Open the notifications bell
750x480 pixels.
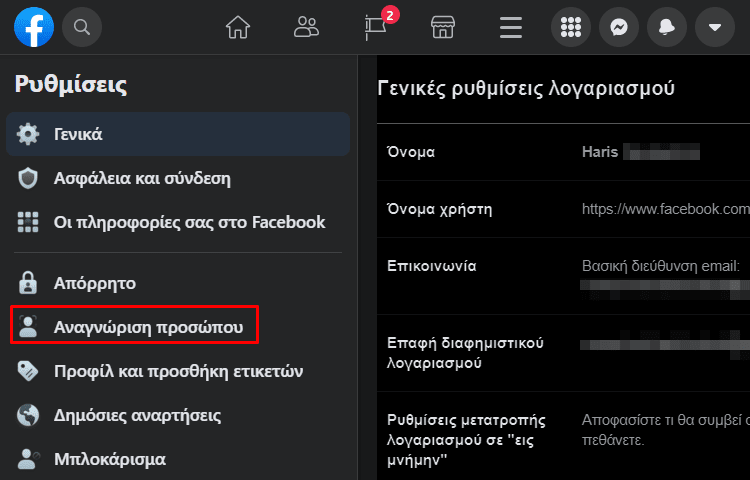[x=667, y=27]
